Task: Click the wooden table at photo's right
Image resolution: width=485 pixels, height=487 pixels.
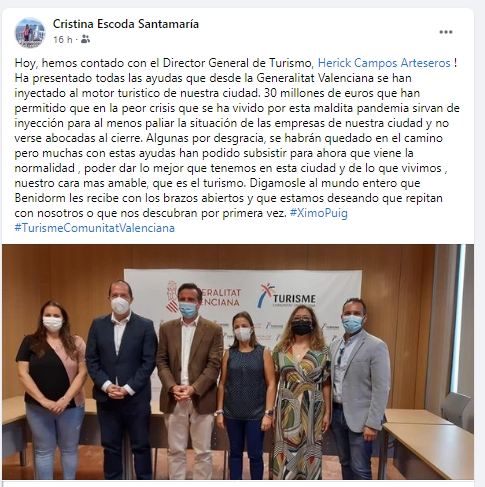Action: point(427,443)
